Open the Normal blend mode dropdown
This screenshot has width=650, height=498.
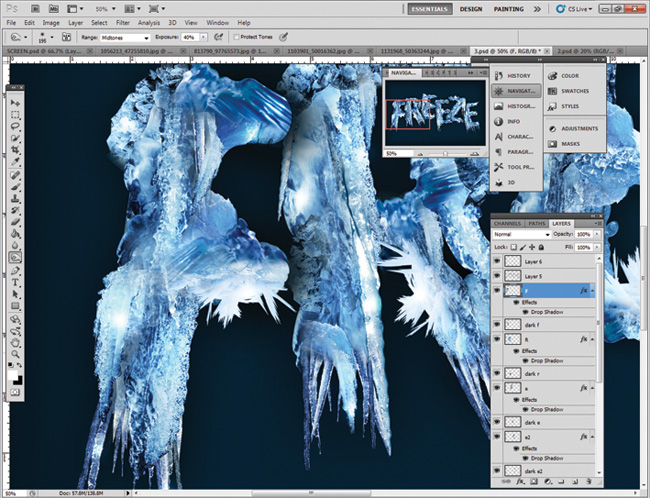(519, 233)
